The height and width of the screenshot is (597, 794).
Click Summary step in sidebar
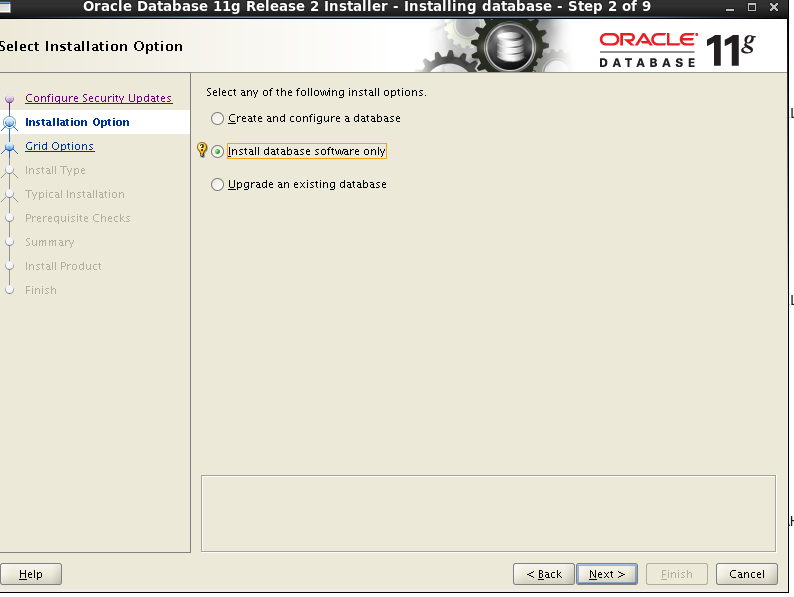tap(50, 243)
